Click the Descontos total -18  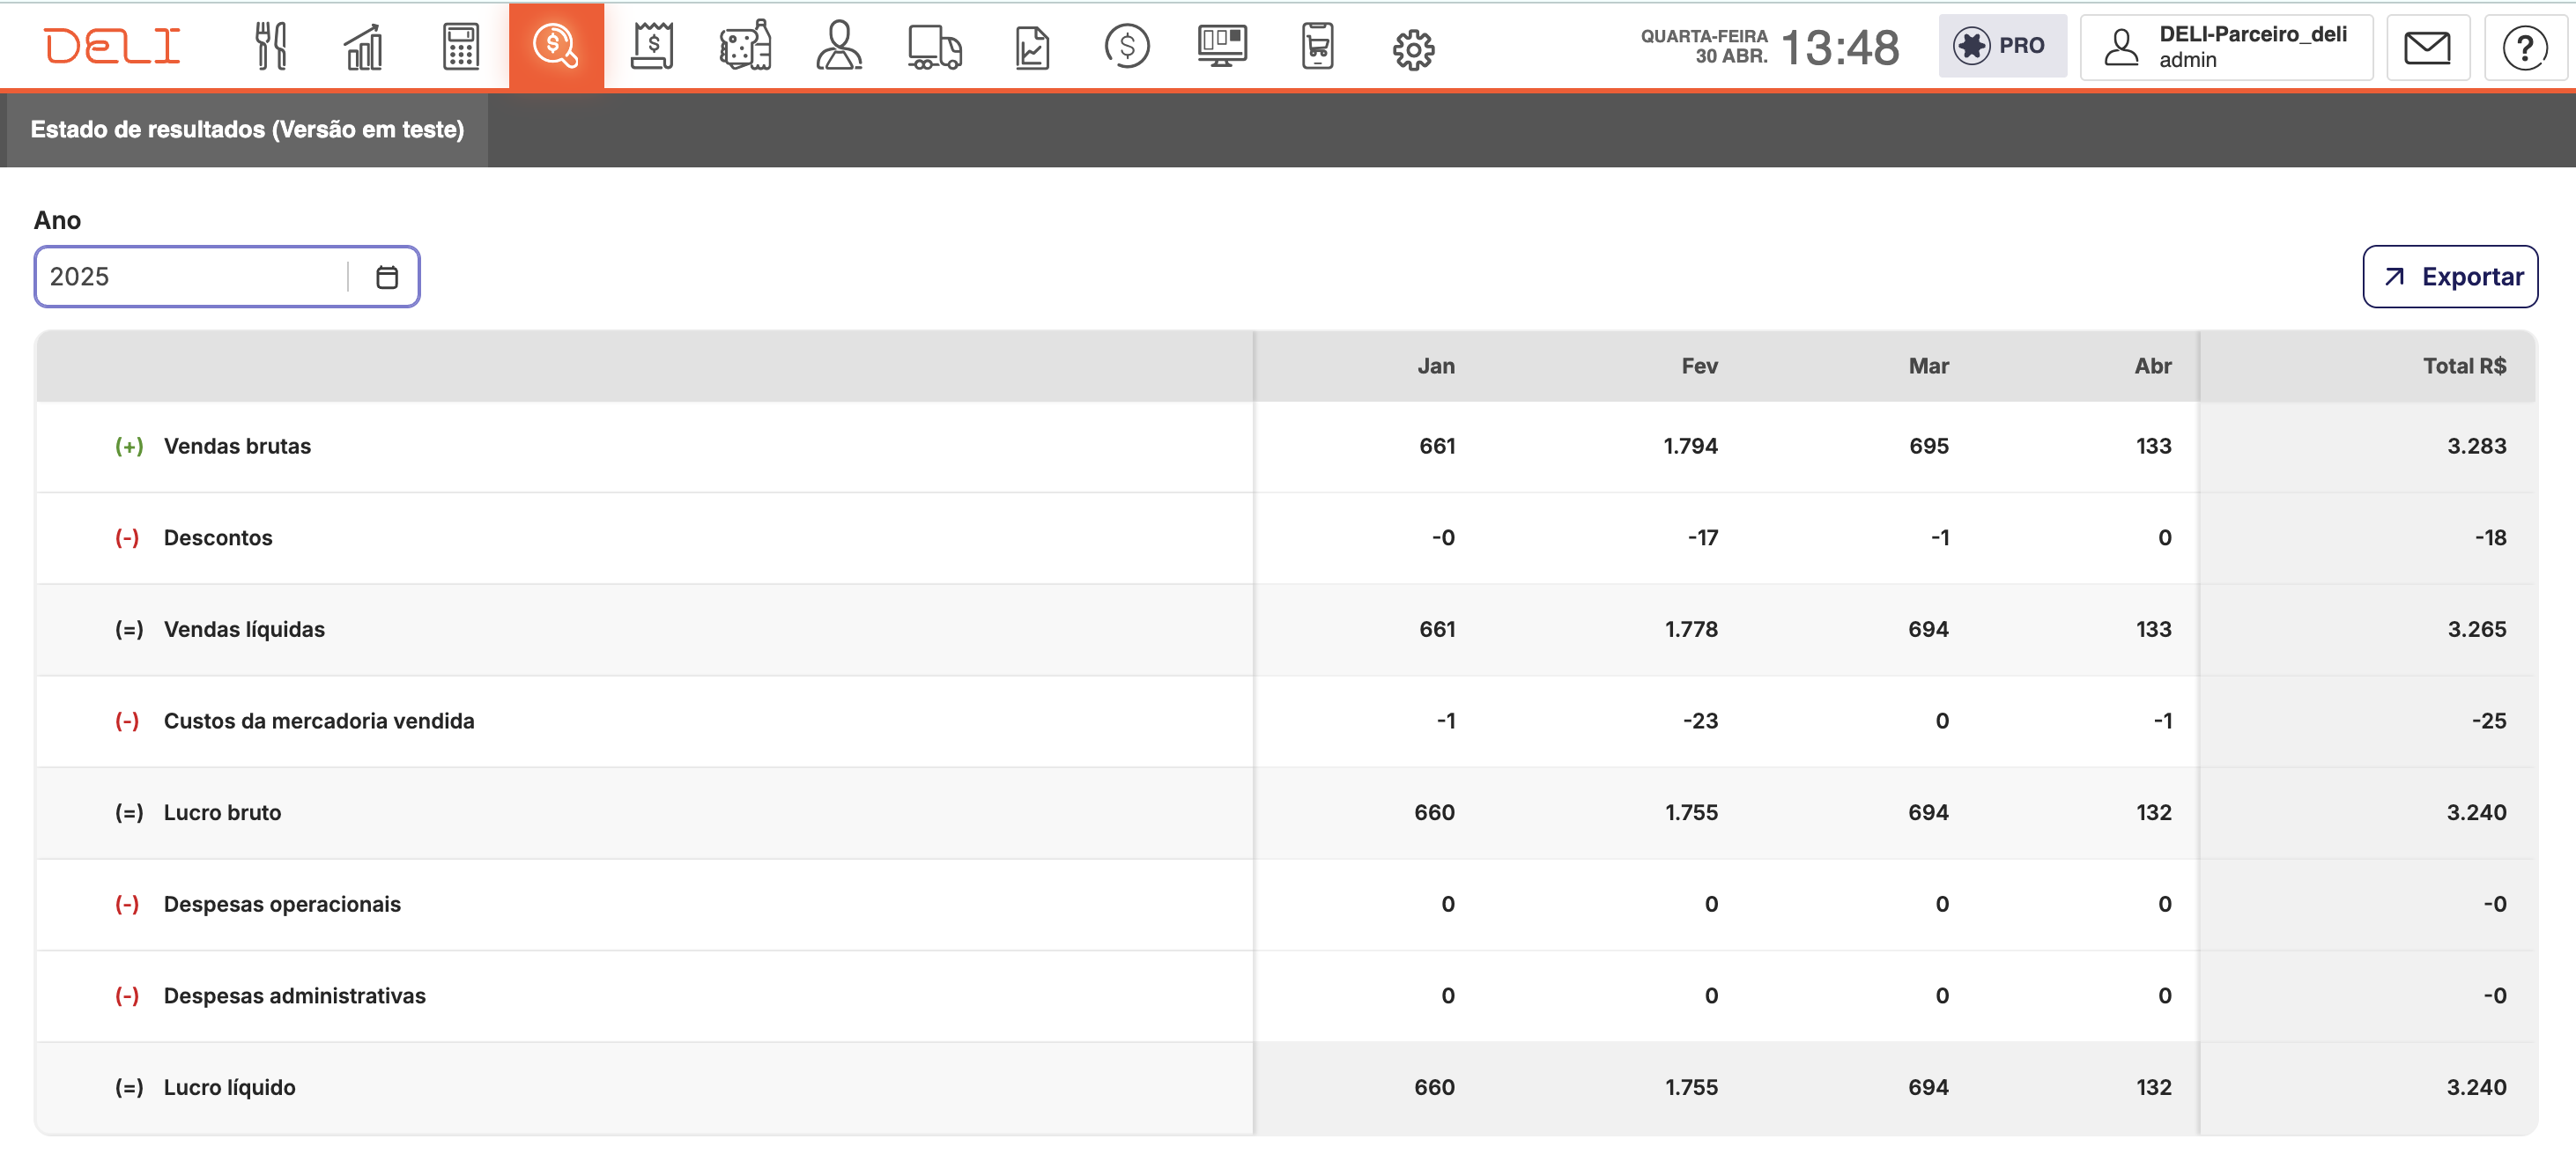coord(2490,538)
